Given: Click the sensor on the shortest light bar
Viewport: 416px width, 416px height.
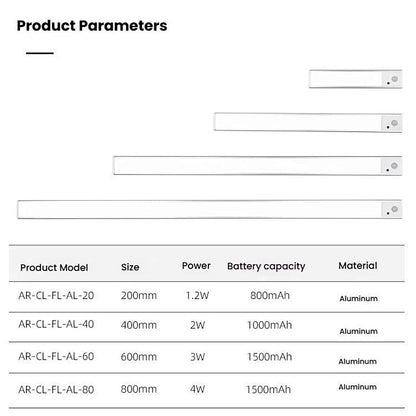Looking at the screenshot, I should tap(395, 79).
